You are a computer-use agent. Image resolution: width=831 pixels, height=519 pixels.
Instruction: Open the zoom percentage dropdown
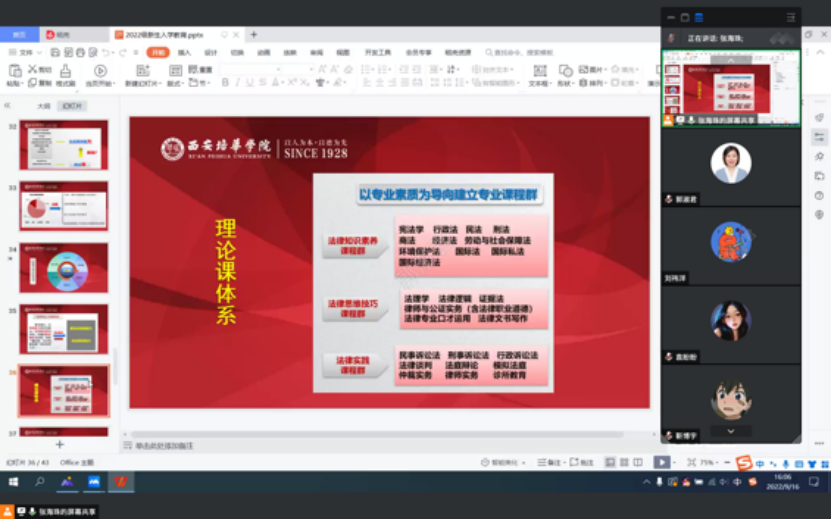708,462
